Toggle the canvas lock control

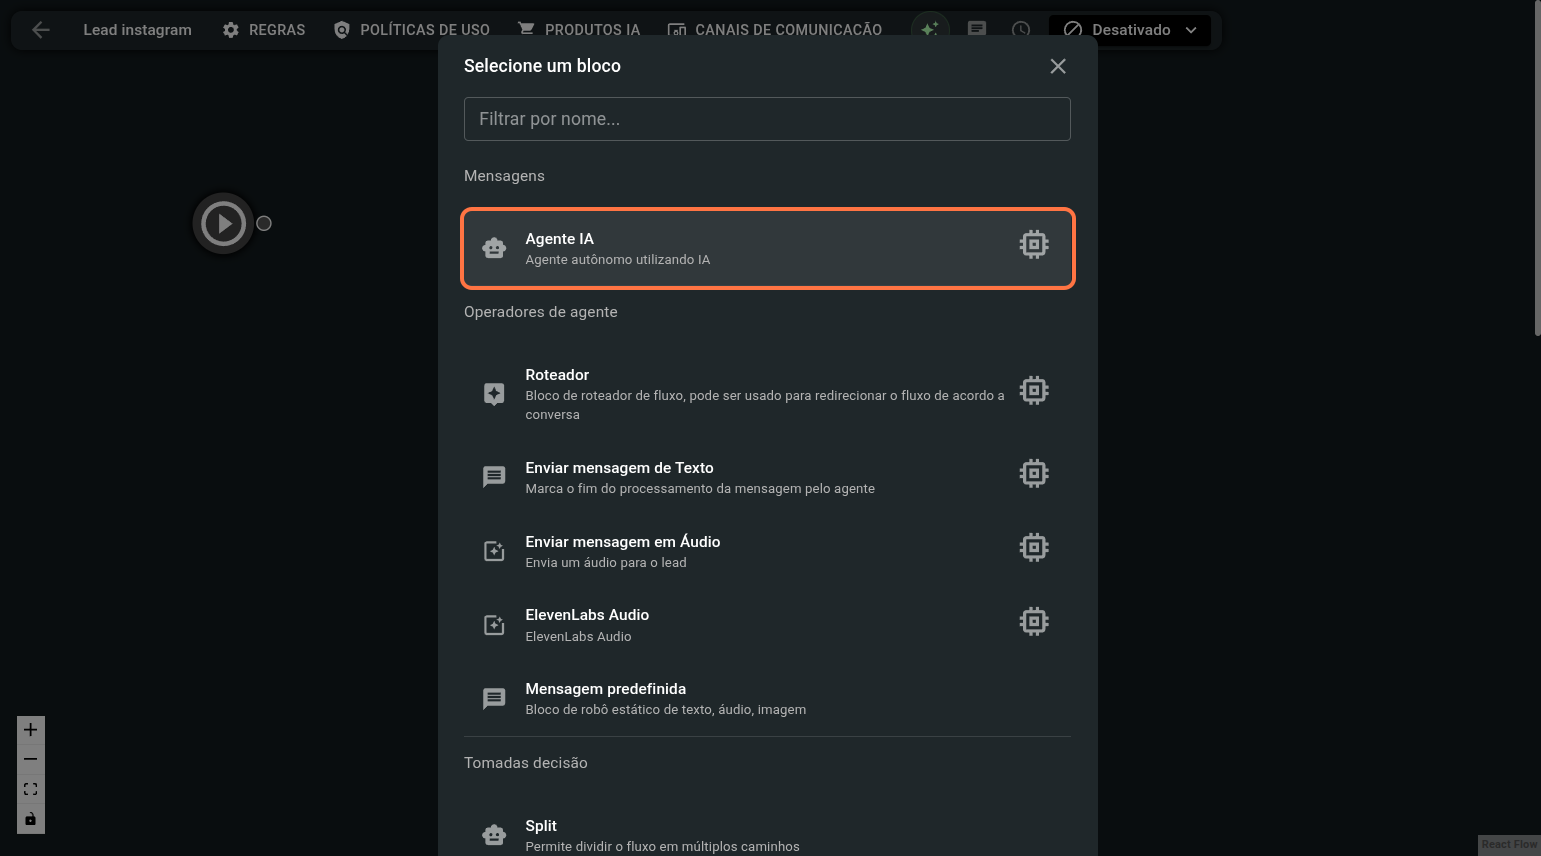31,819
